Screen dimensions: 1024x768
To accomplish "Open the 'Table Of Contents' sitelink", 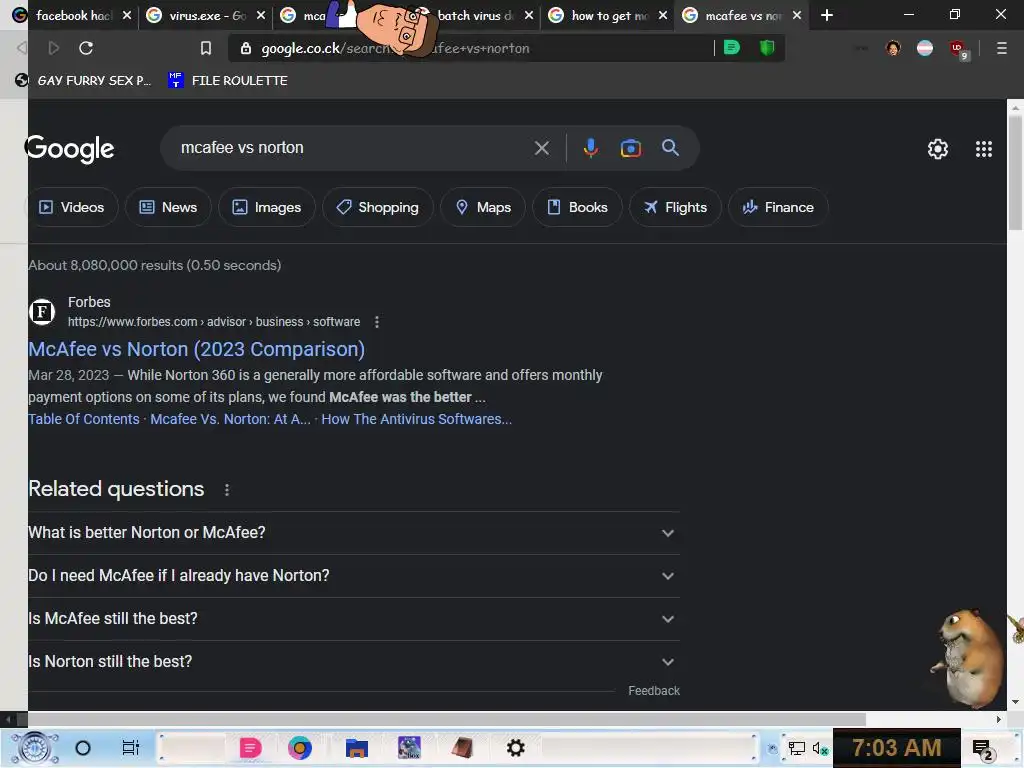I will click(84, 419).
